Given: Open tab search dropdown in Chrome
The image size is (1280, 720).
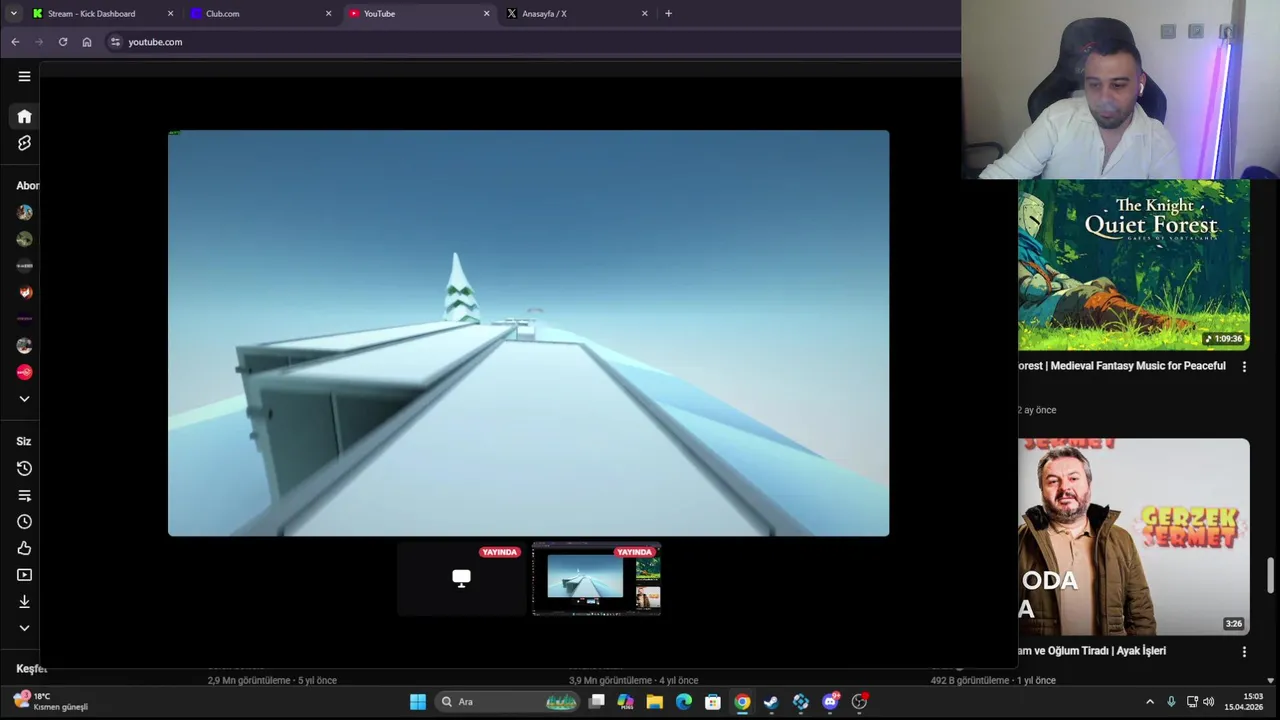Looking at the screenshot, I should point(13,14).
